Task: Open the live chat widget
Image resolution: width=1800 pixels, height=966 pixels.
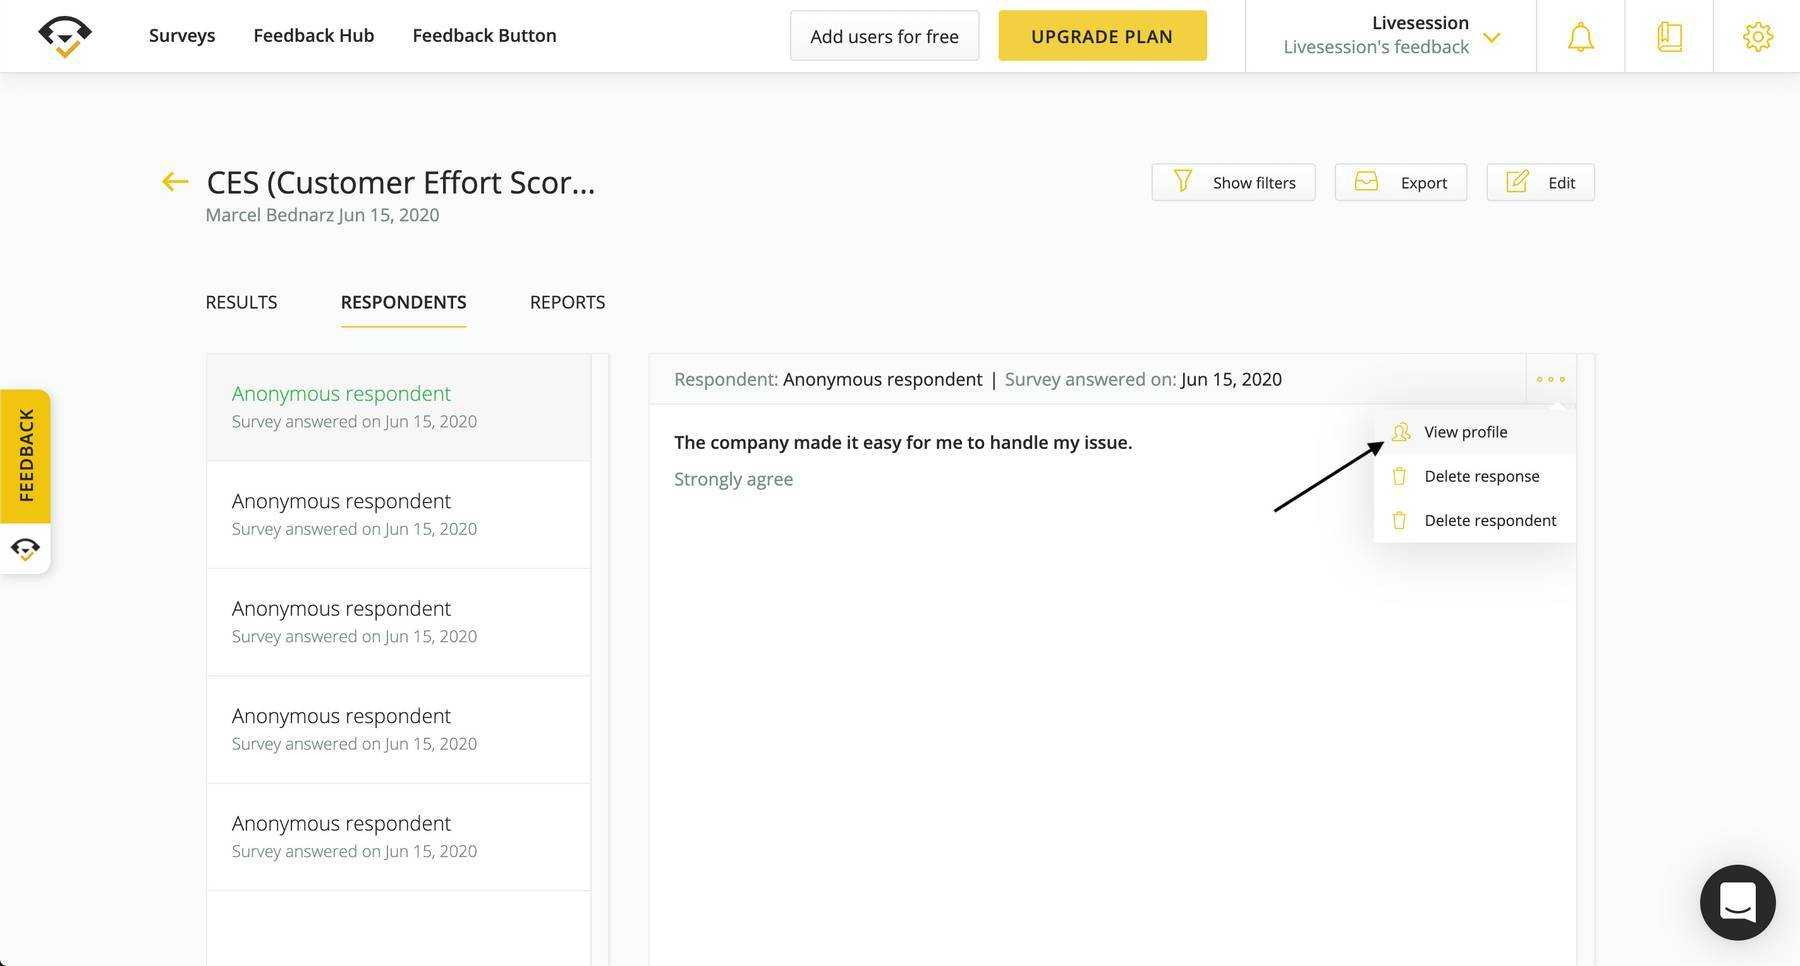Action: (x=1737, y=902)
